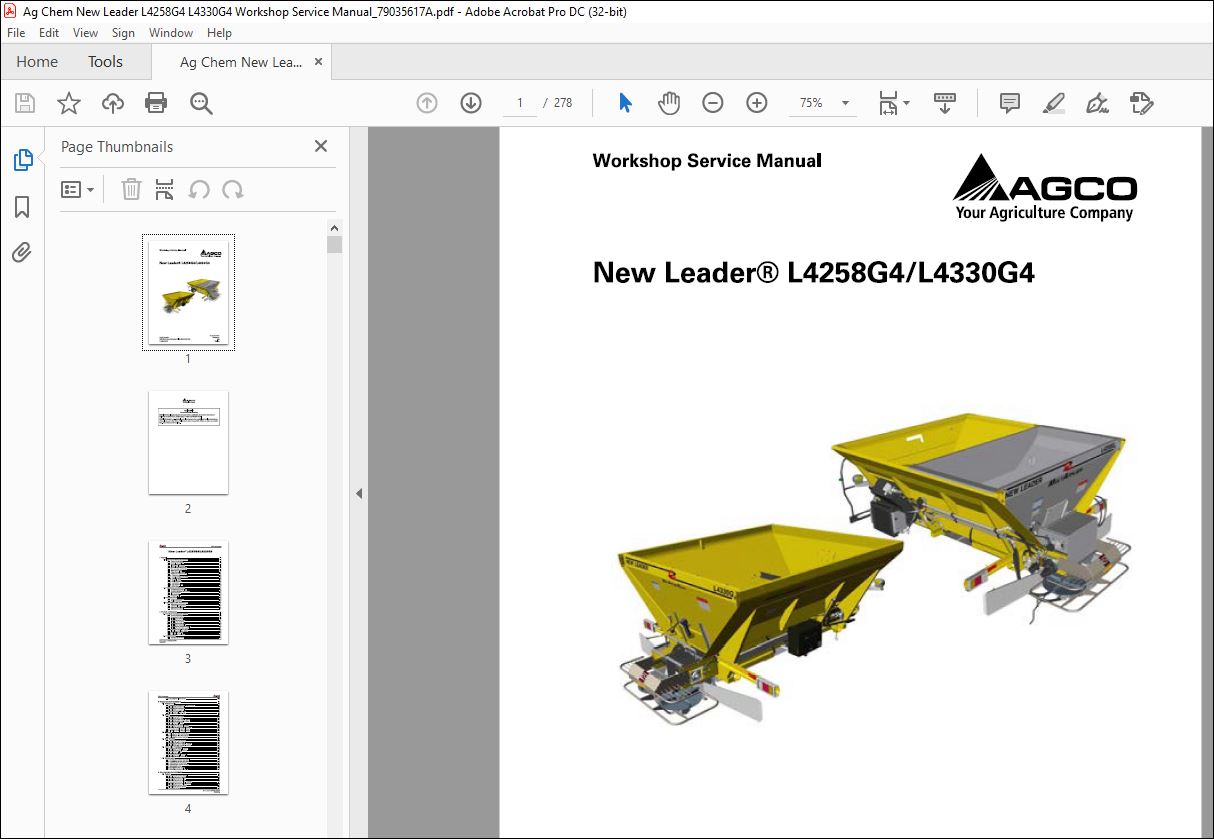Image resolution: width=1214 pixels, height=839 pixels.
Task: Activate the hand pan tool
Action: click(668, 103)
